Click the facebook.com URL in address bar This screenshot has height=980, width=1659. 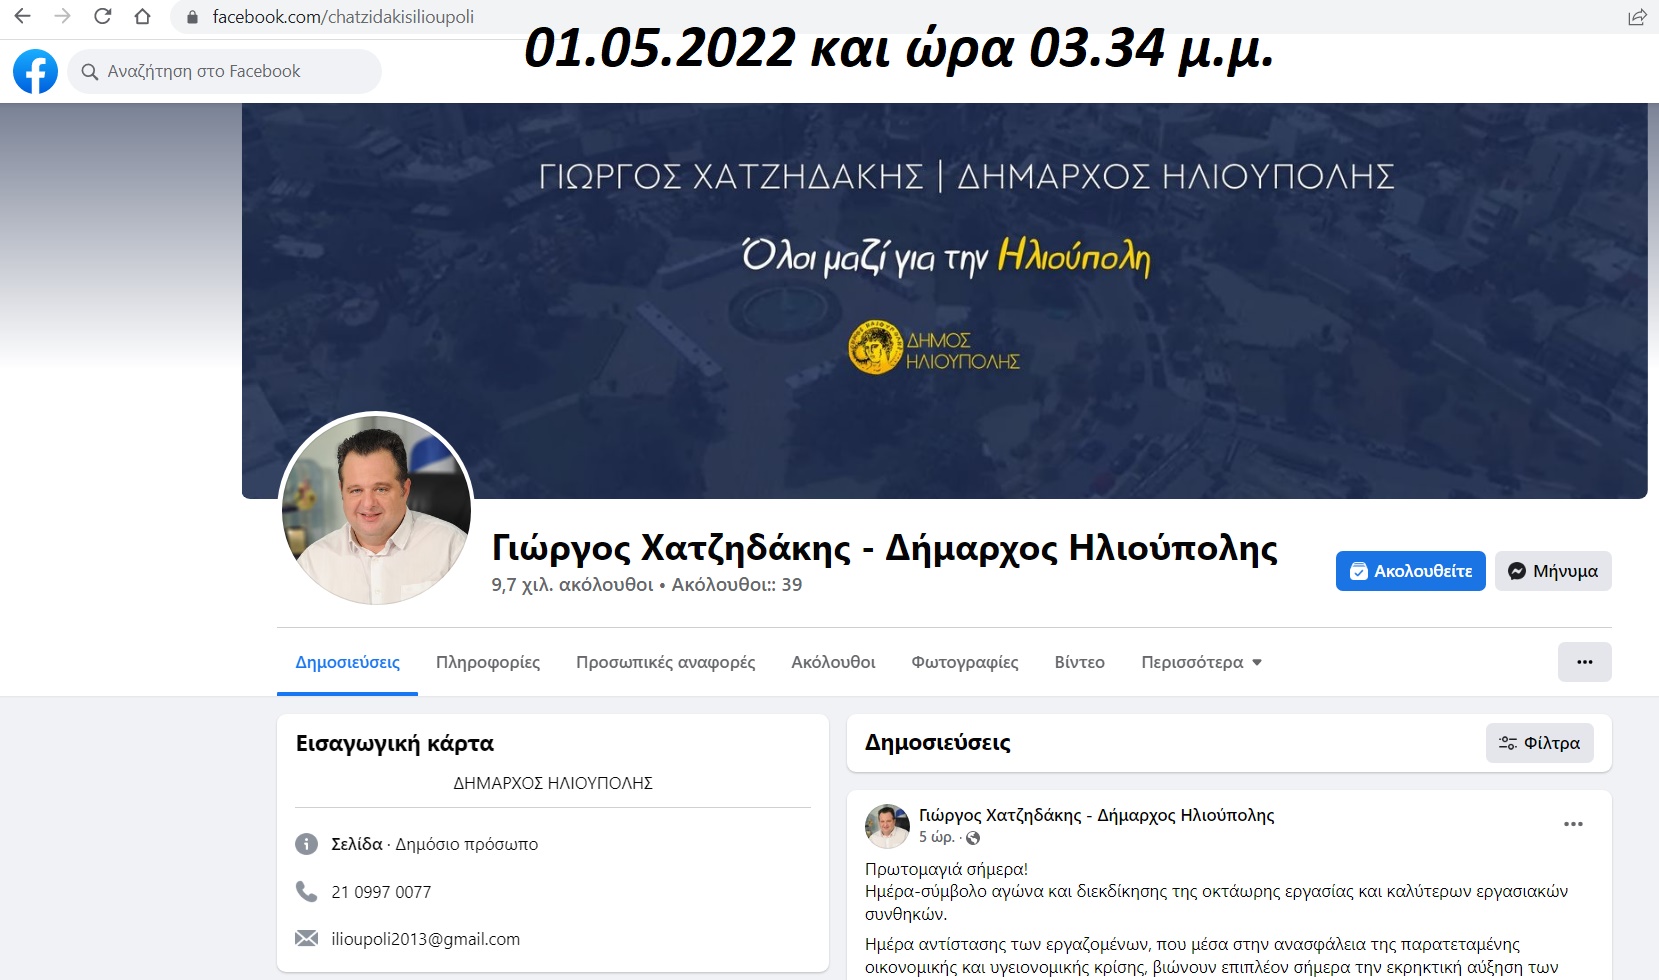343,17
